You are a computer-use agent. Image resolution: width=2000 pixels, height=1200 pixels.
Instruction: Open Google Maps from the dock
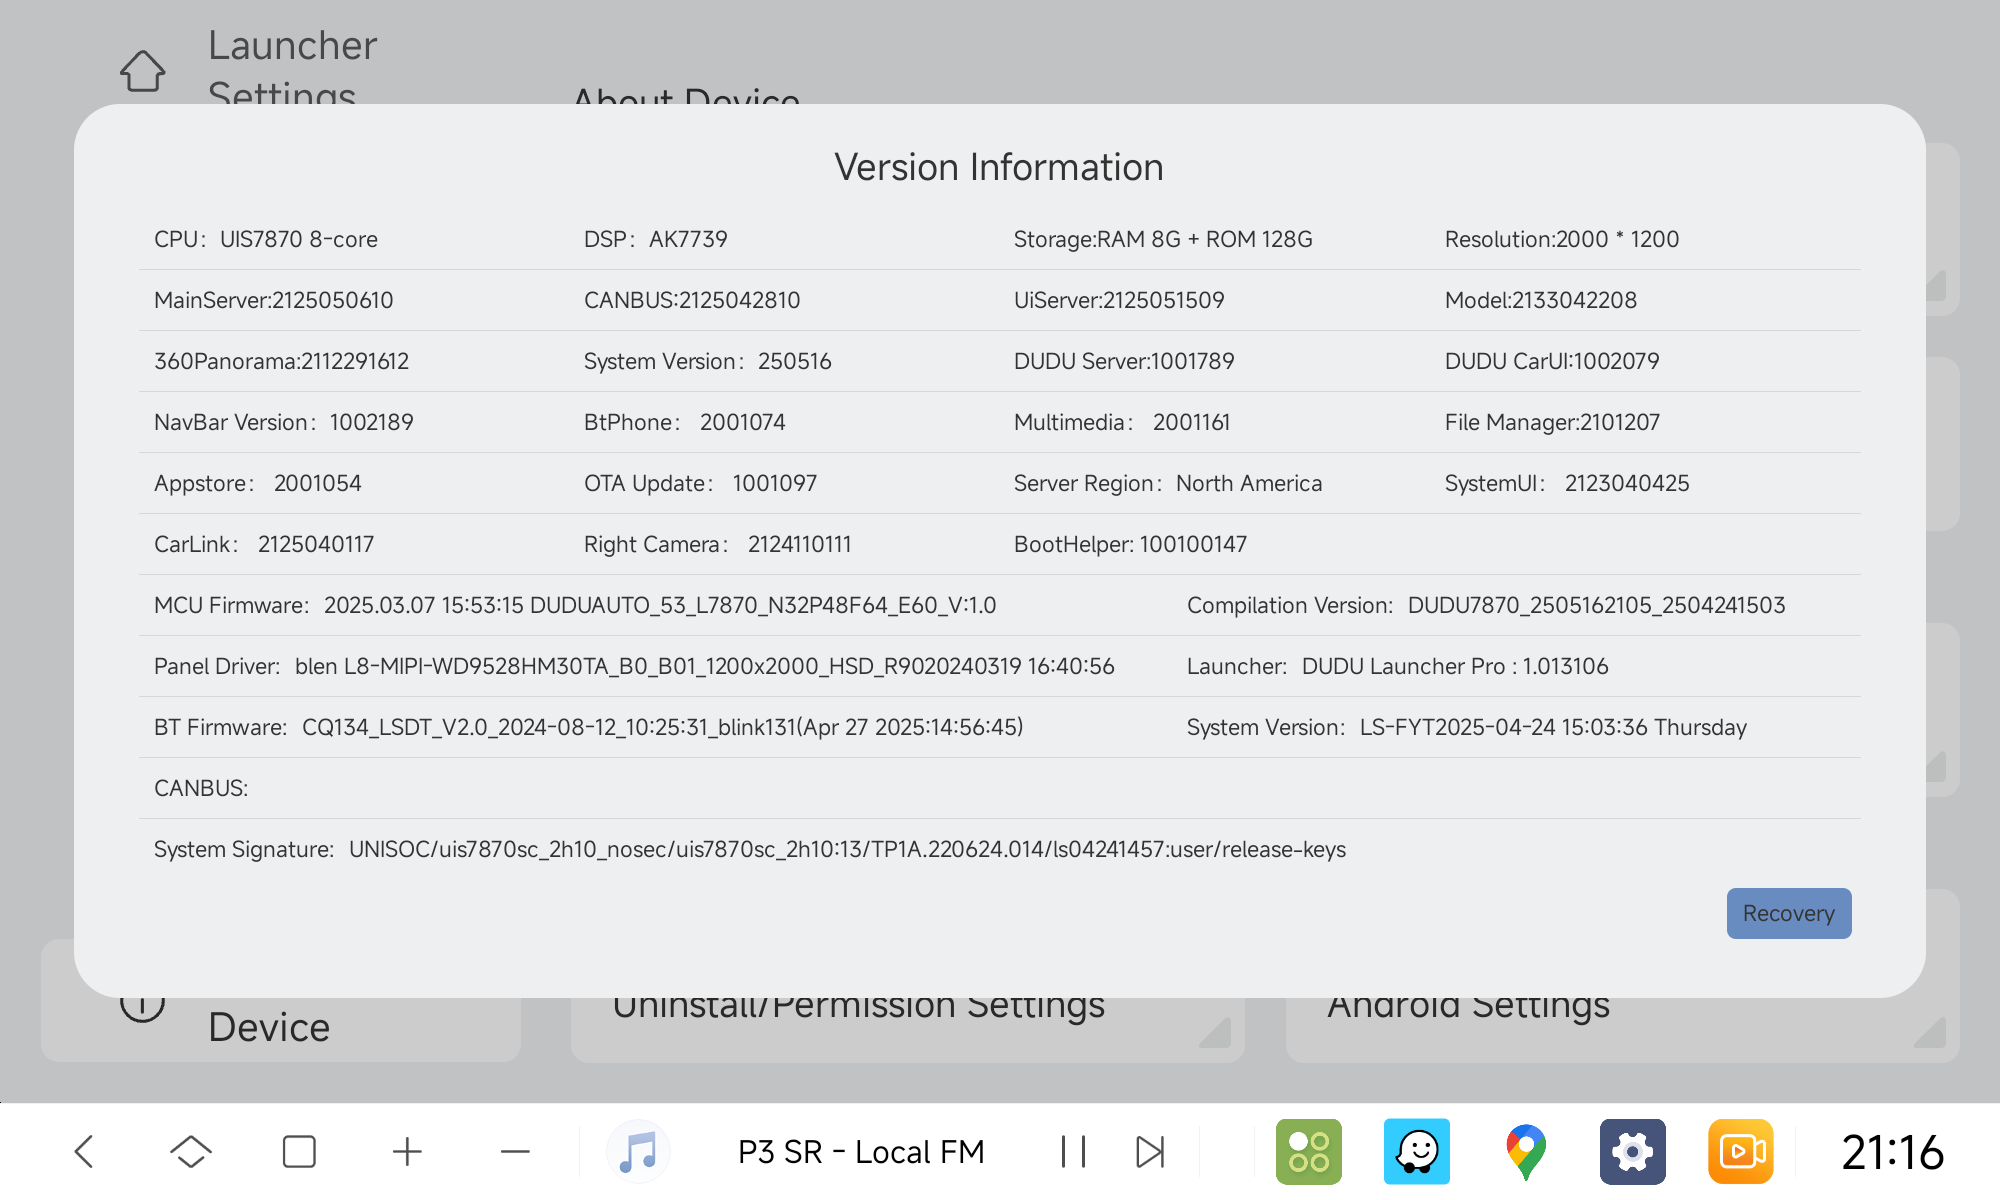[x=1525, y=1151]
